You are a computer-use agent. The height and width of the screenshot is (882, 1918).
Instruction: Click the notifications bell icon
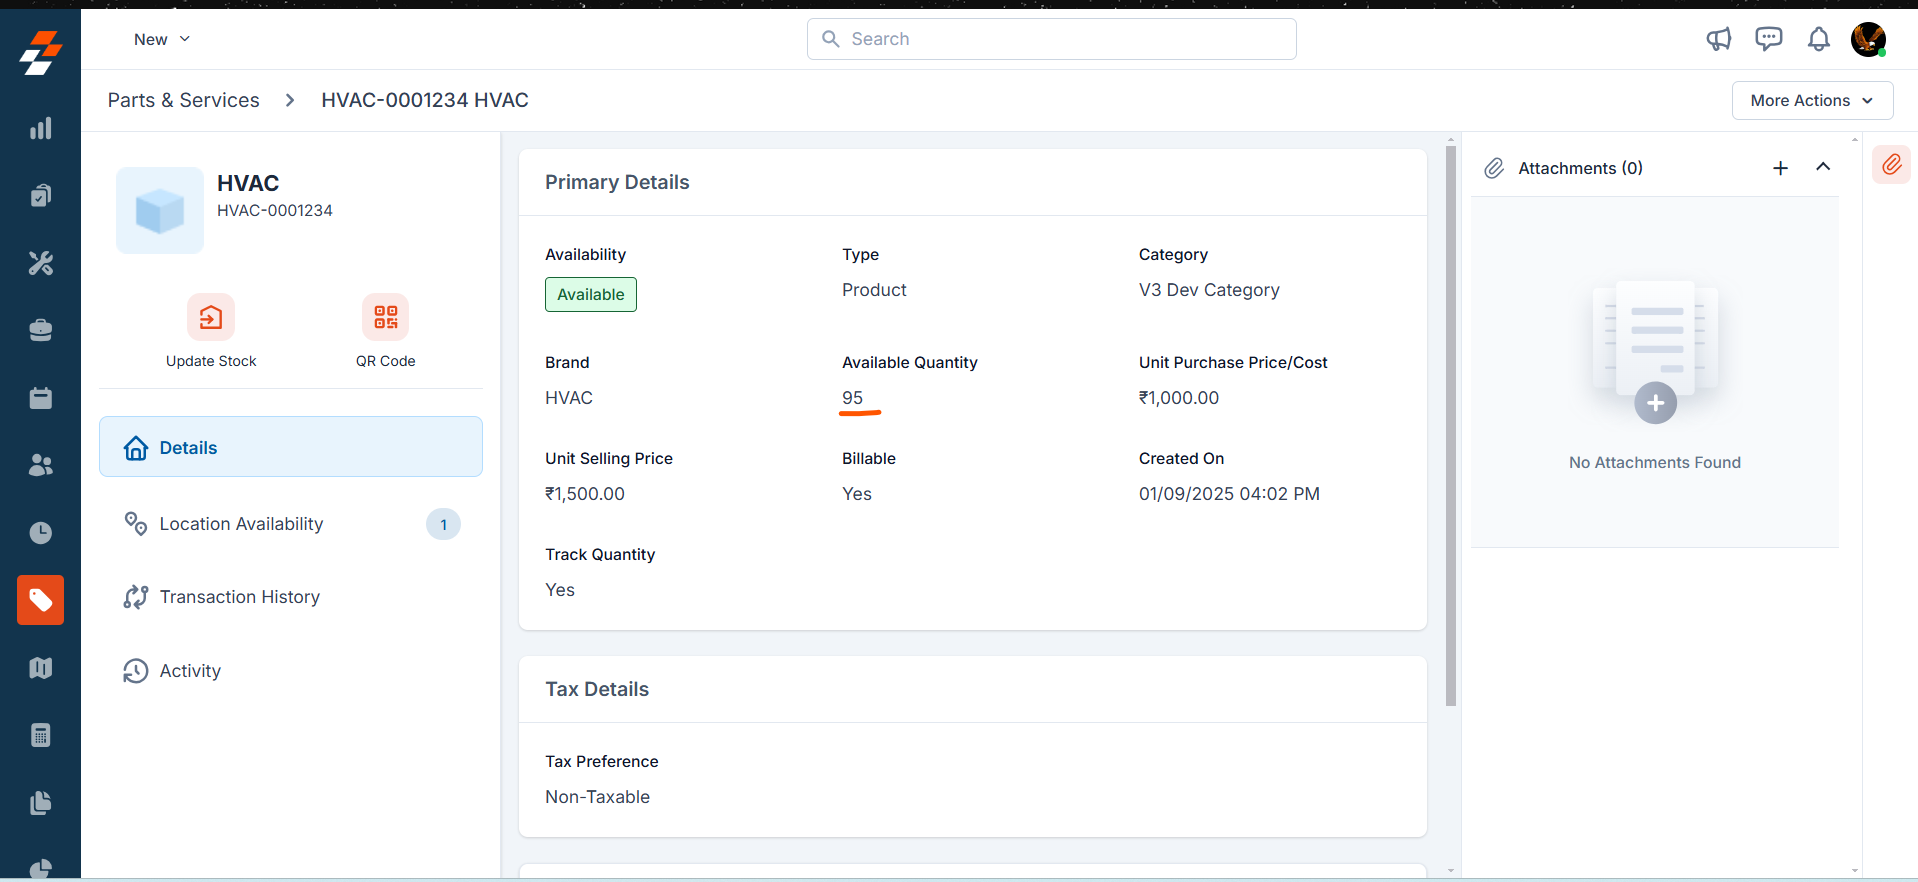(1818, 39)
